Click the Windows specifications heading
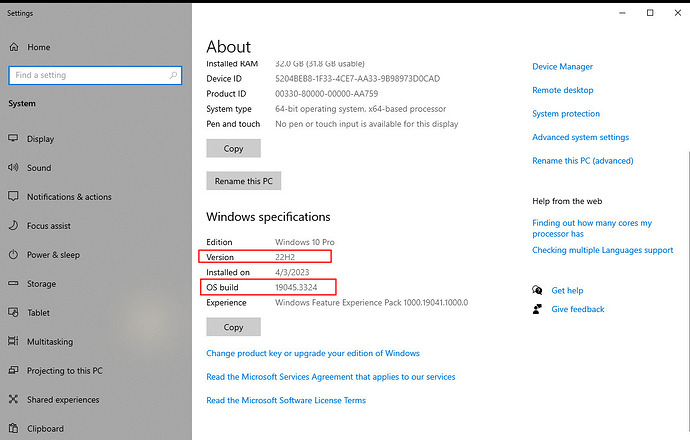 click(x=268, y=217)
